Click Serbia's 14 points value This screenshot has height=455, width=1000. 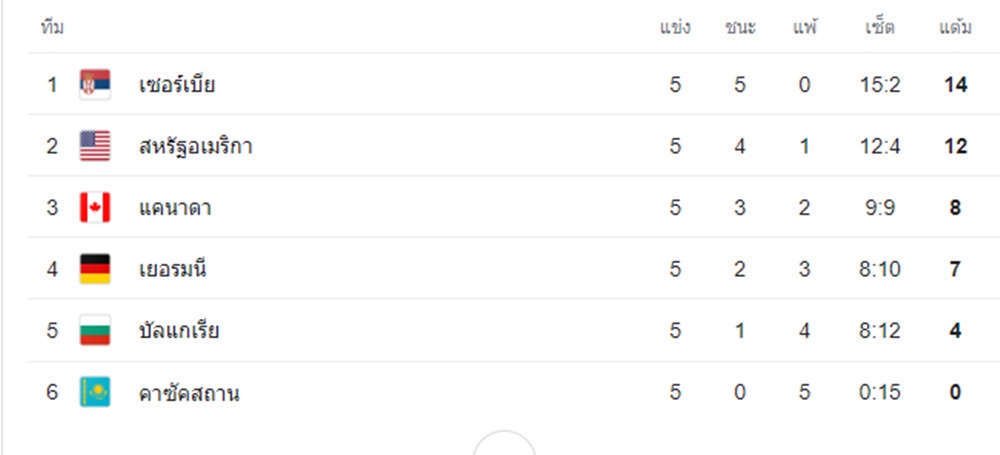tap(955, 85)
